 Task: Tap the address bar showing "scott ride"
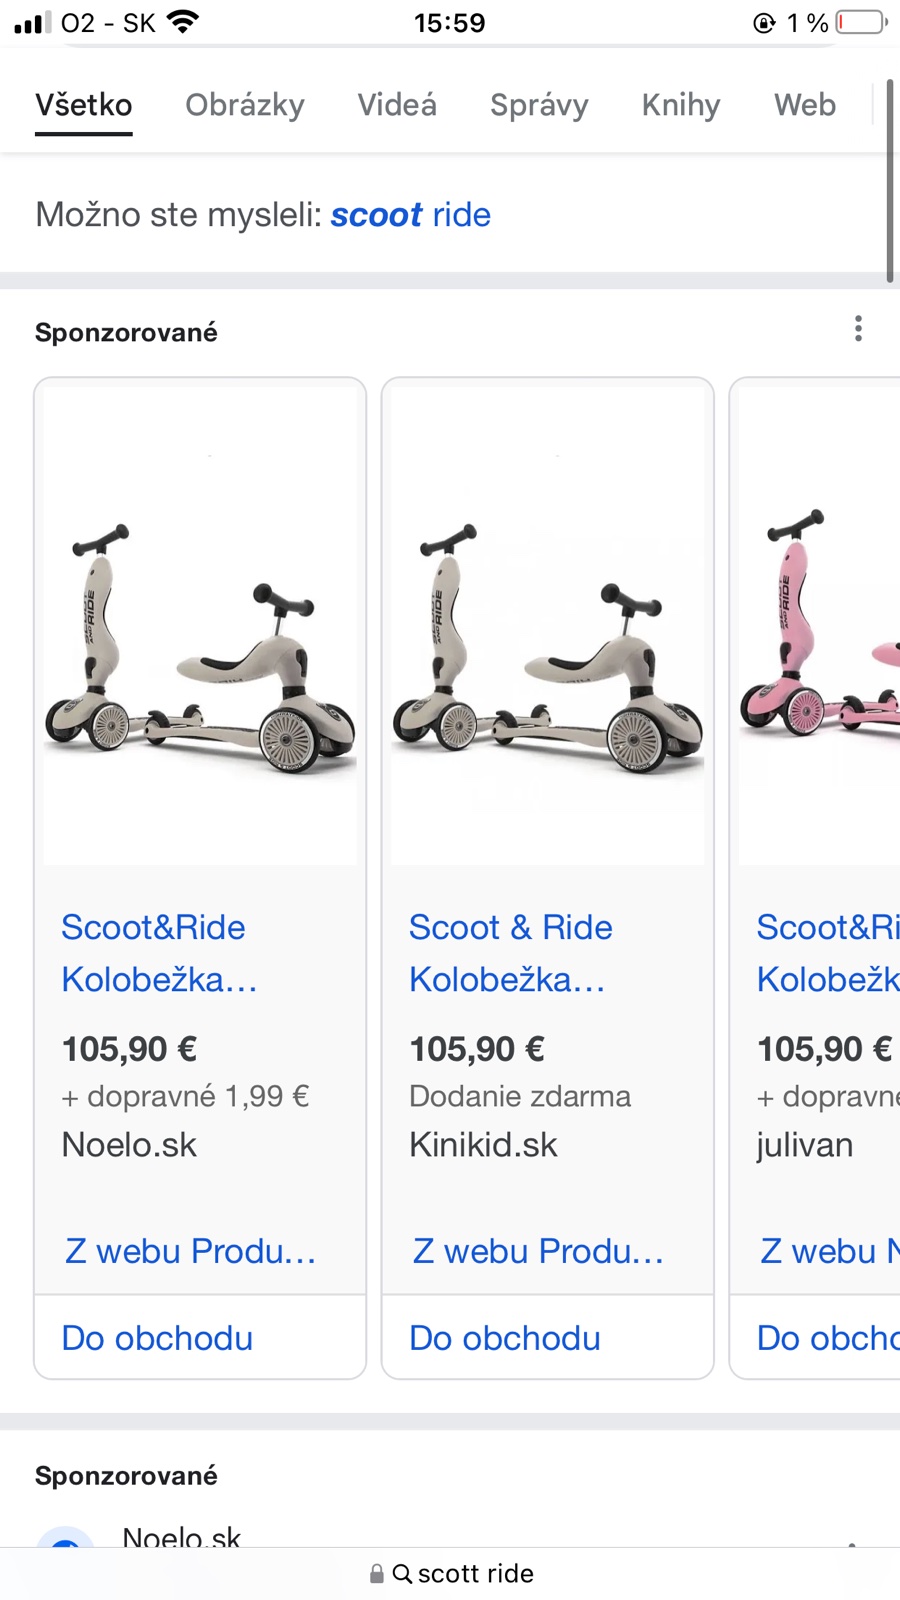[475, 1574]
